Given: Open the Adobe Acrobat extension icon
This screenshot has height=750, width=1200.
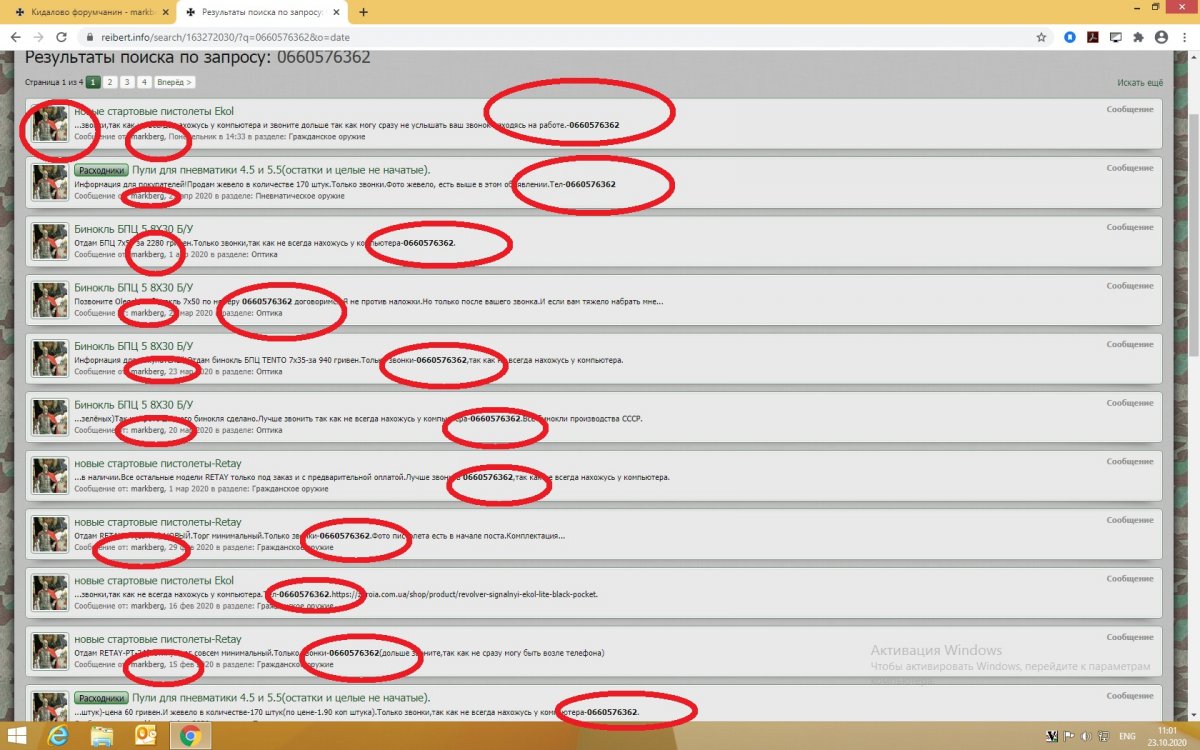Looking at the screenshot, I should pyautogui.click(x=1093, y=37).
